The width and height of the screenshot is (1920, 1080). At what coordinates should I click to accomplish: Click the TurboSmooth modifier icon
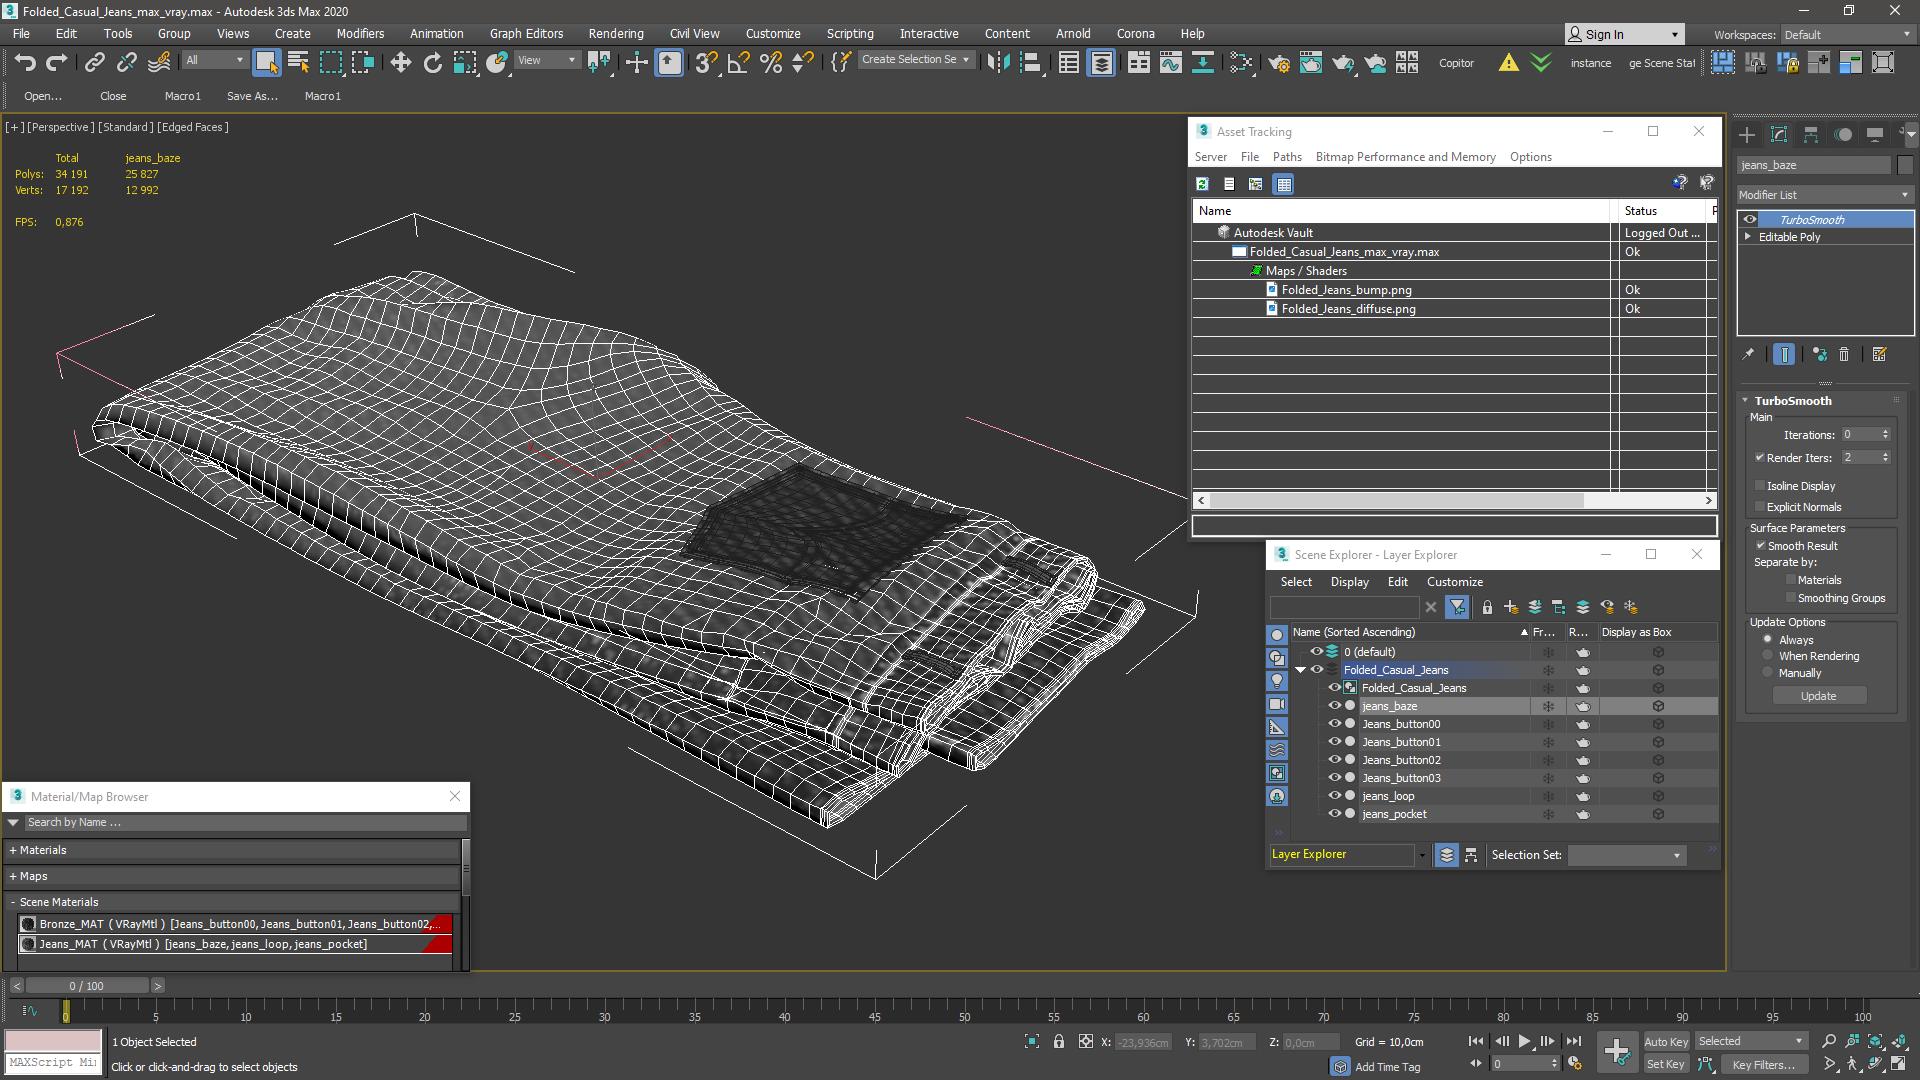point(1750,218)
